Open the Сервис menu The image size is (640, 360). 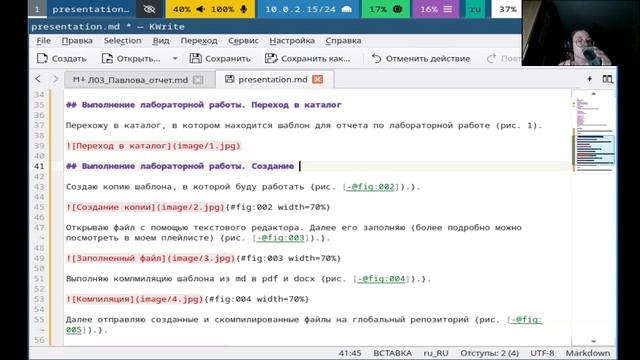point(243,41)
